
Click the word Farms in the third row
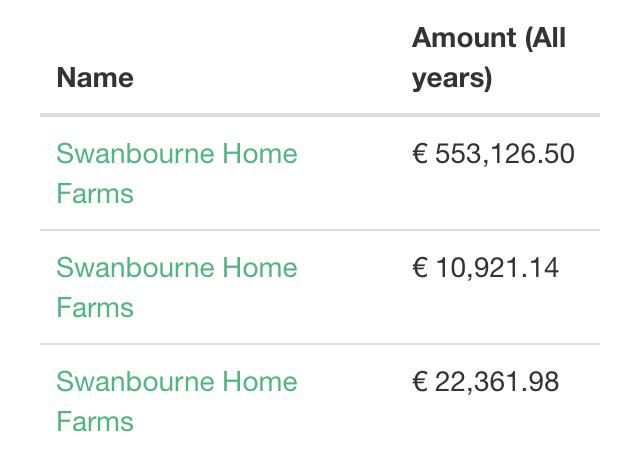(95, 421)
